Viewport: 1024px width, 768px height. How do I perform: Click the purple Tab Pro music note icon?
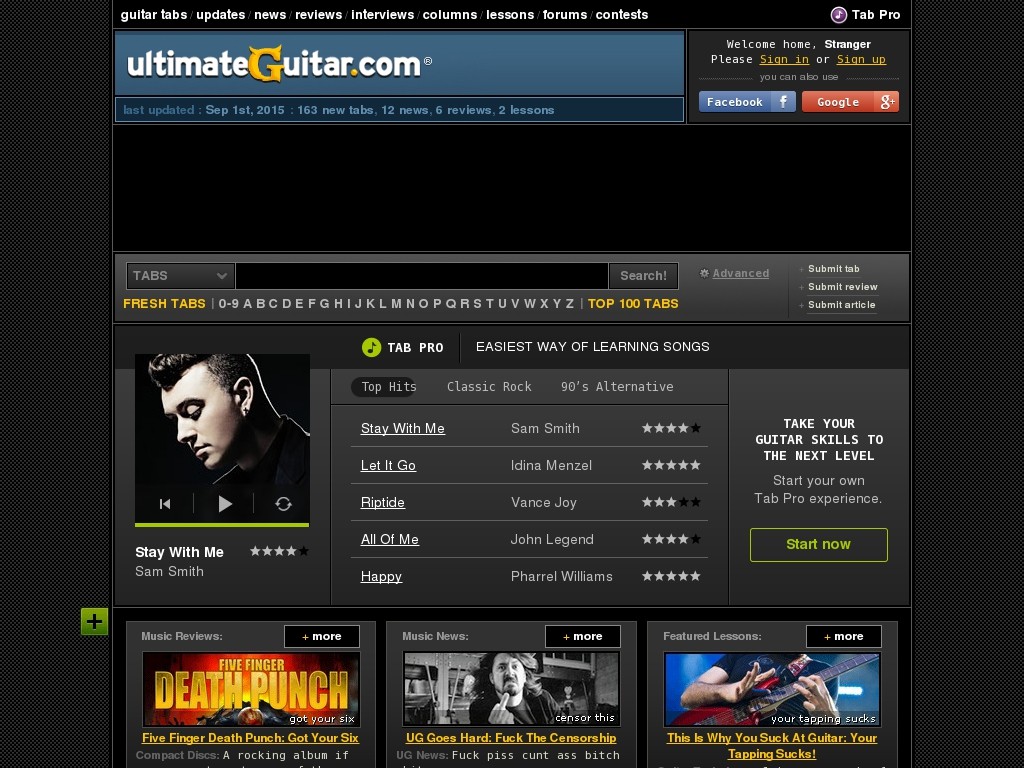click(x=839, y=14)
